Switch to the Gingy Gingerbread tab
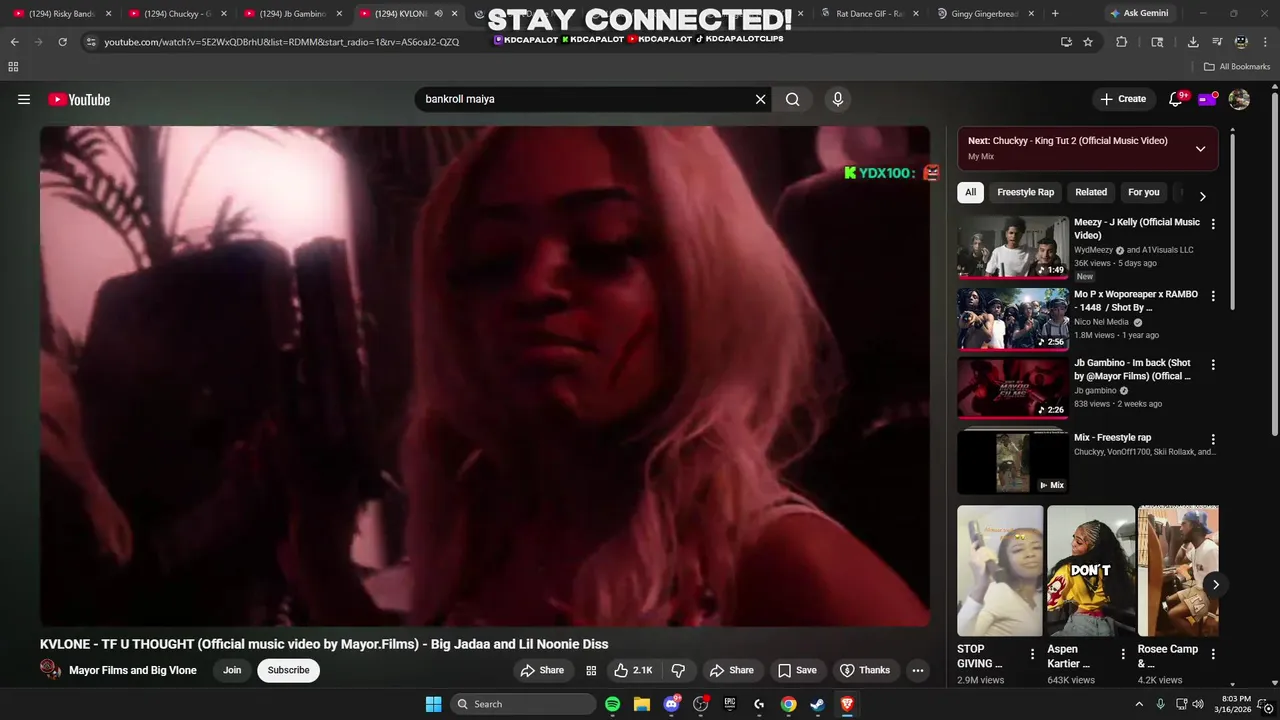 pyautogui.click(x=985, y=14)
